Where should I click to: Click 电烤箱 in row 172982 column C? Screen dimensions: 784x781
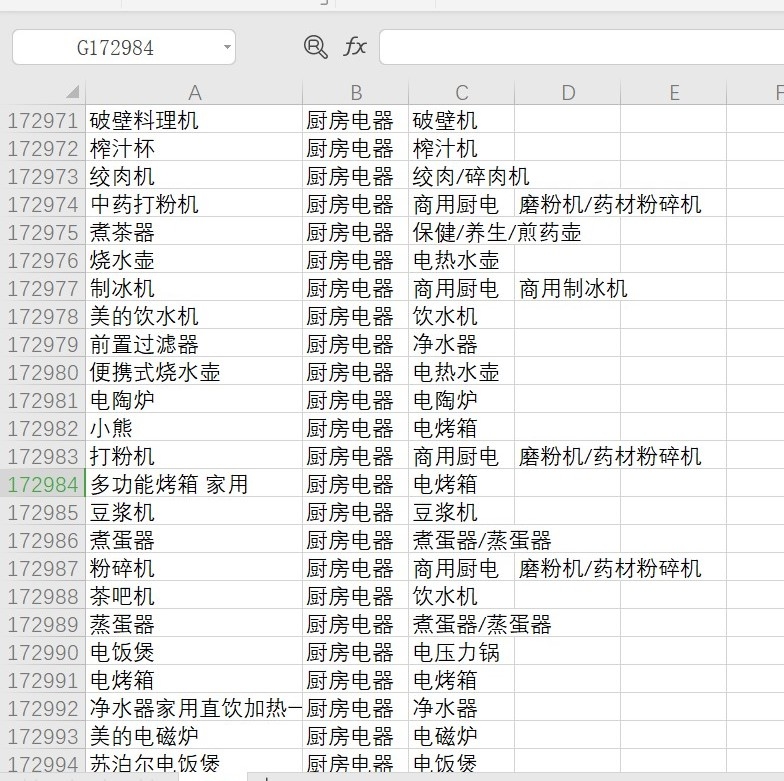pyautogui.click(x=462, y=428)
